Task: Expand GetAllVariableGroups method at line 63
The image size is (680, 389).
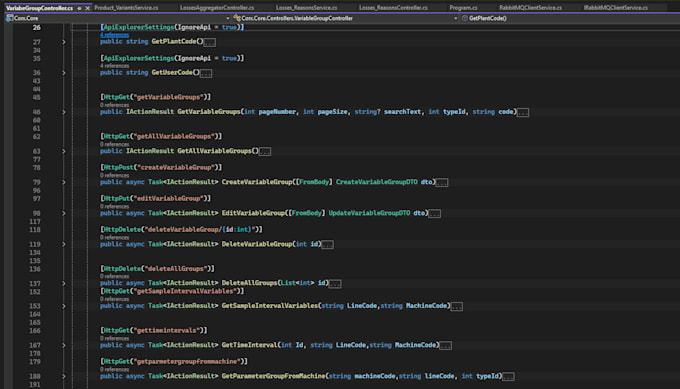Action: coord(64,151)
